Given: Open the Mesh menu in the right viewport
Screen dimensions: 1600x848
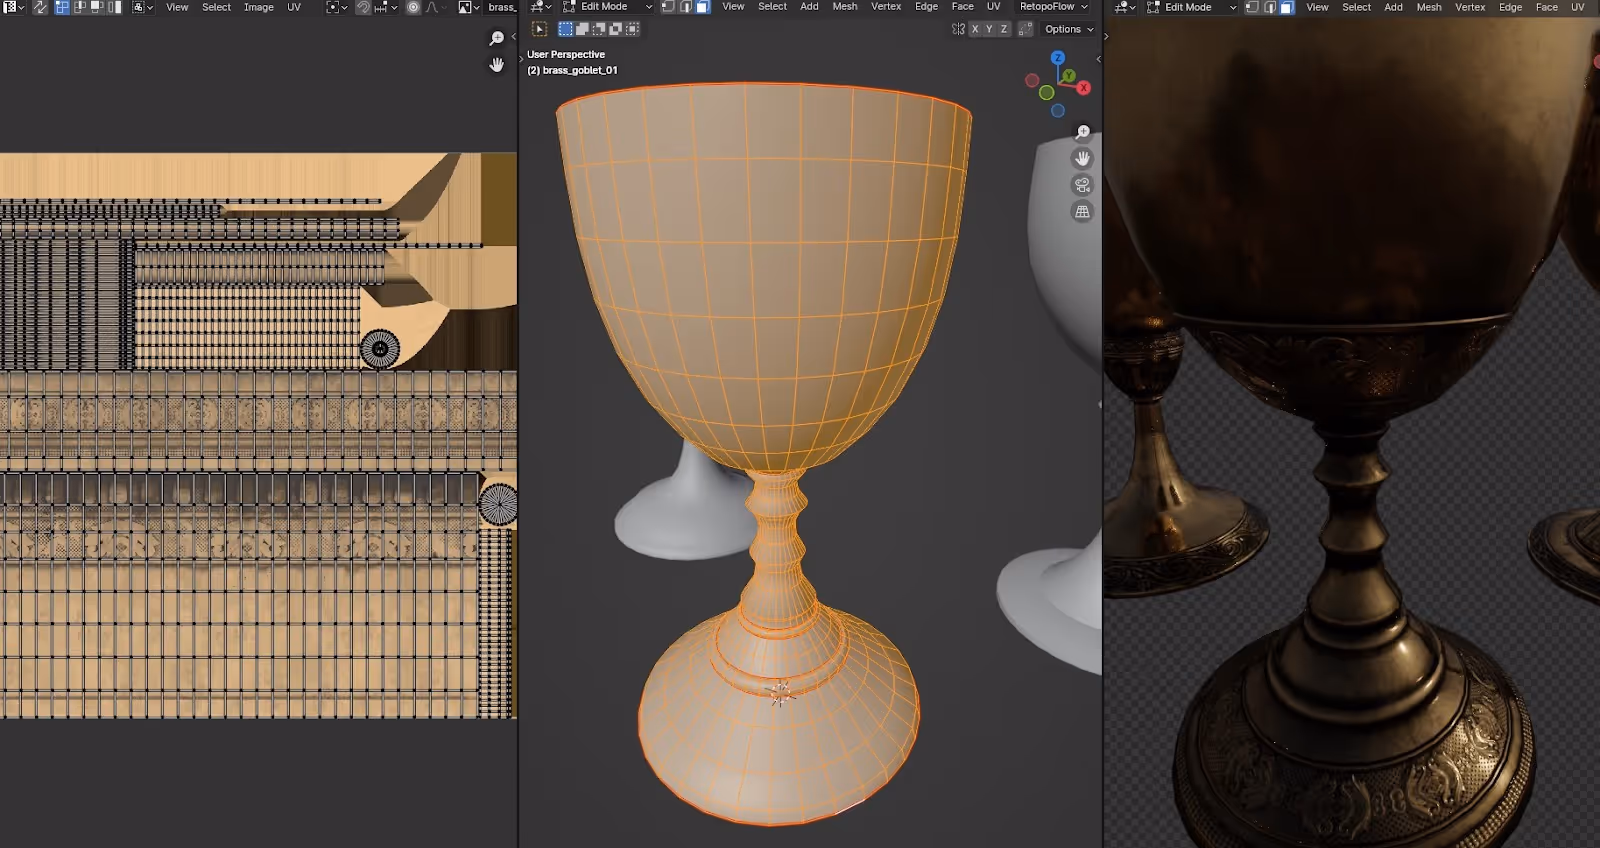Looking at the screenshot, I should 1429,7.
